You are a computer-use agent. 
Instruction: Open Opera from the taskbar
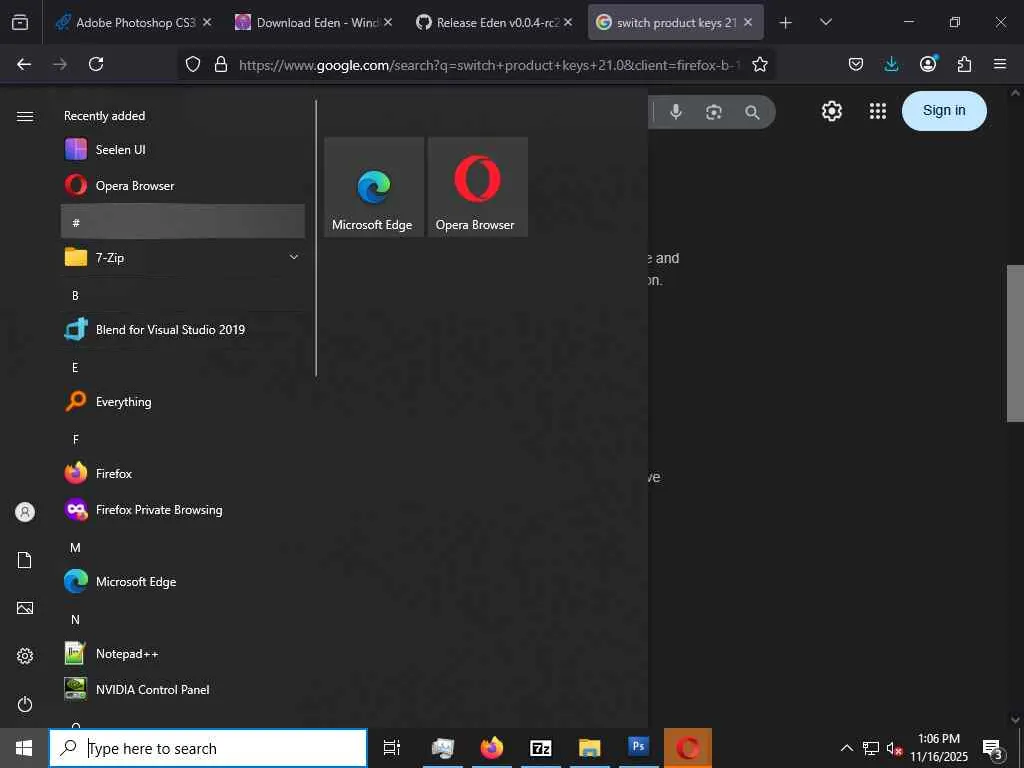pos(688,748)
